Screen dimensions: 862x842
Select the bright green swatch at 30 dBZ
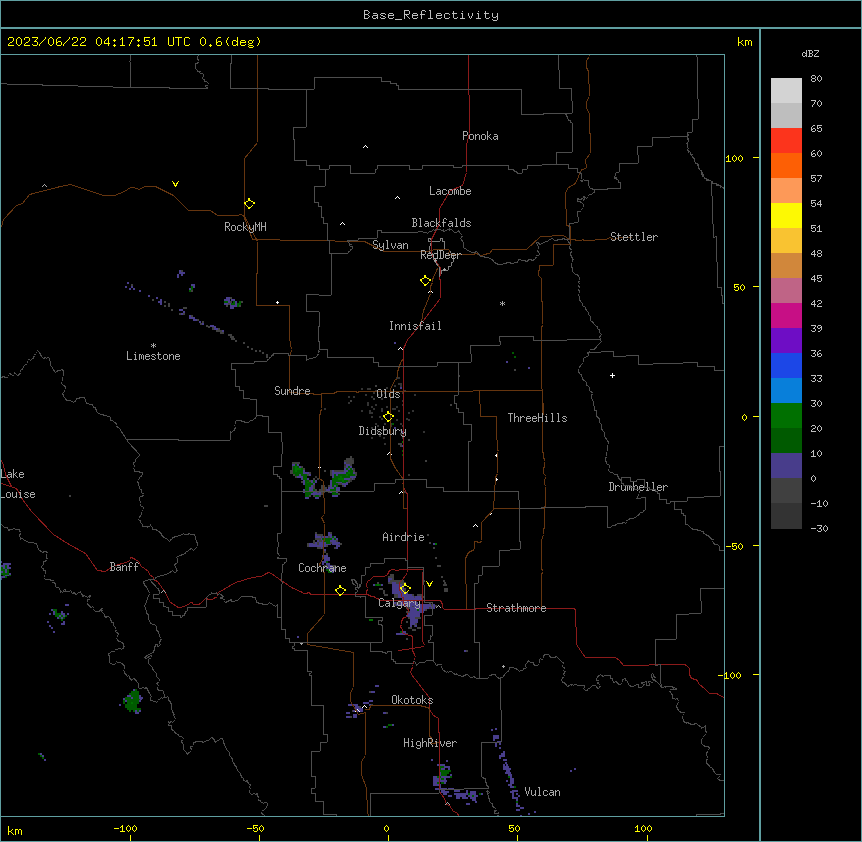[x=786, y=416]
